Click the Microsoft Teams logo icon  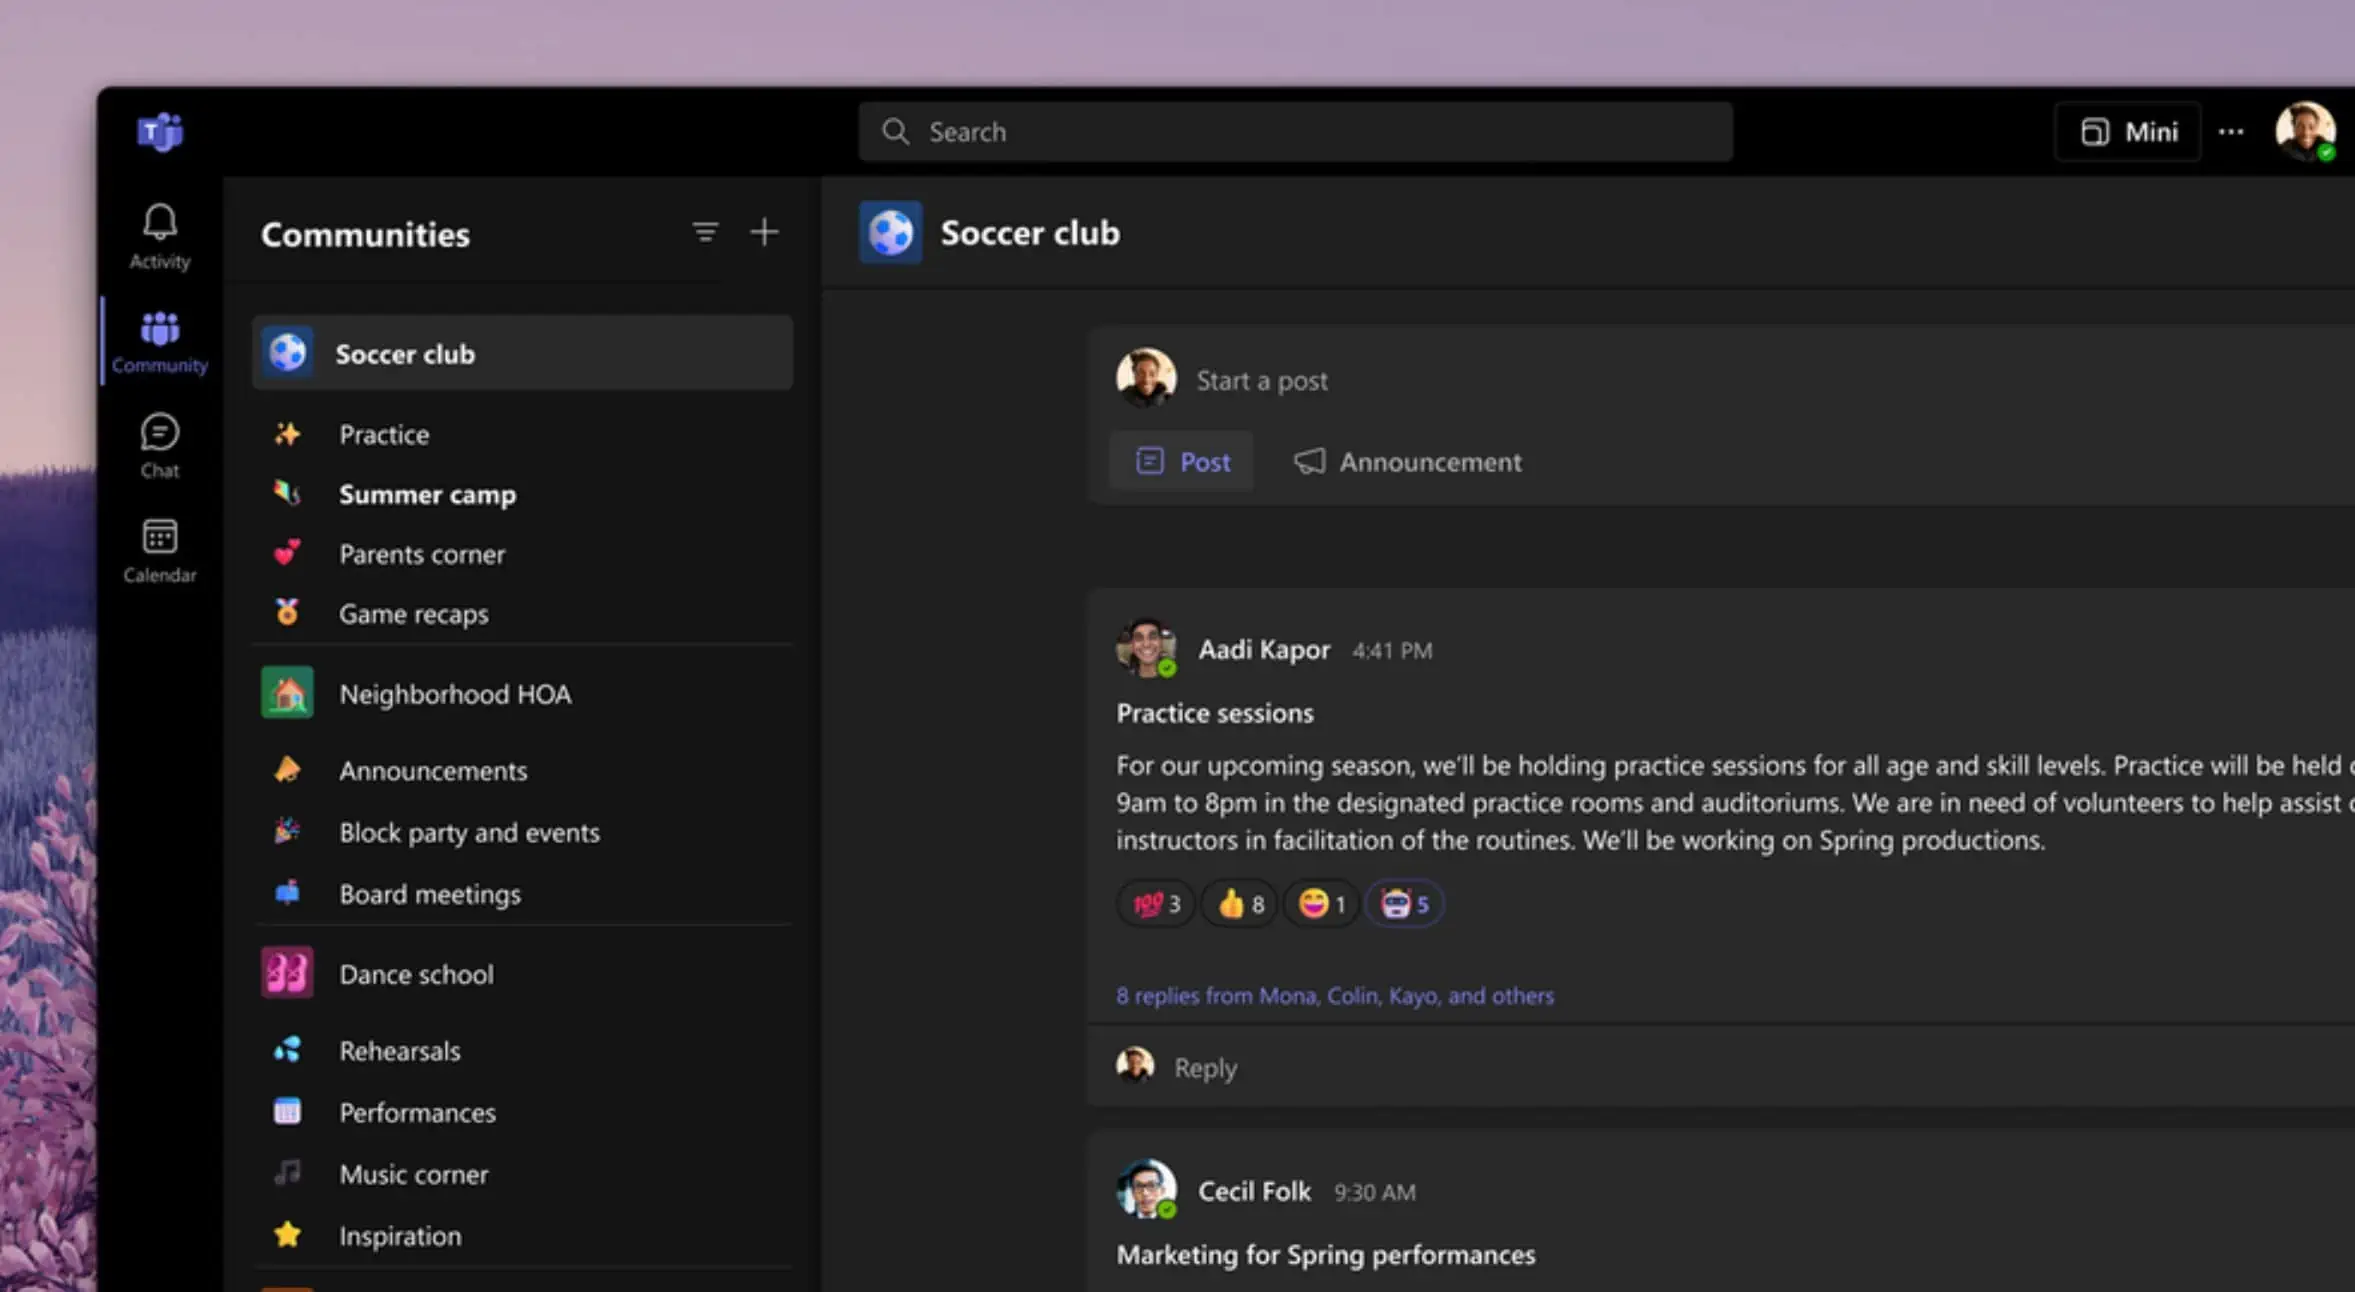(161, 132)
